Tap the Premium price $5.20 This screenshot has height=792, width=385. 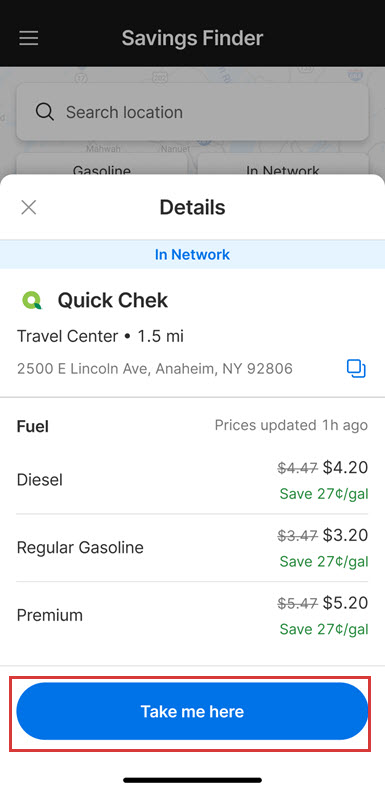coord(345,603)
